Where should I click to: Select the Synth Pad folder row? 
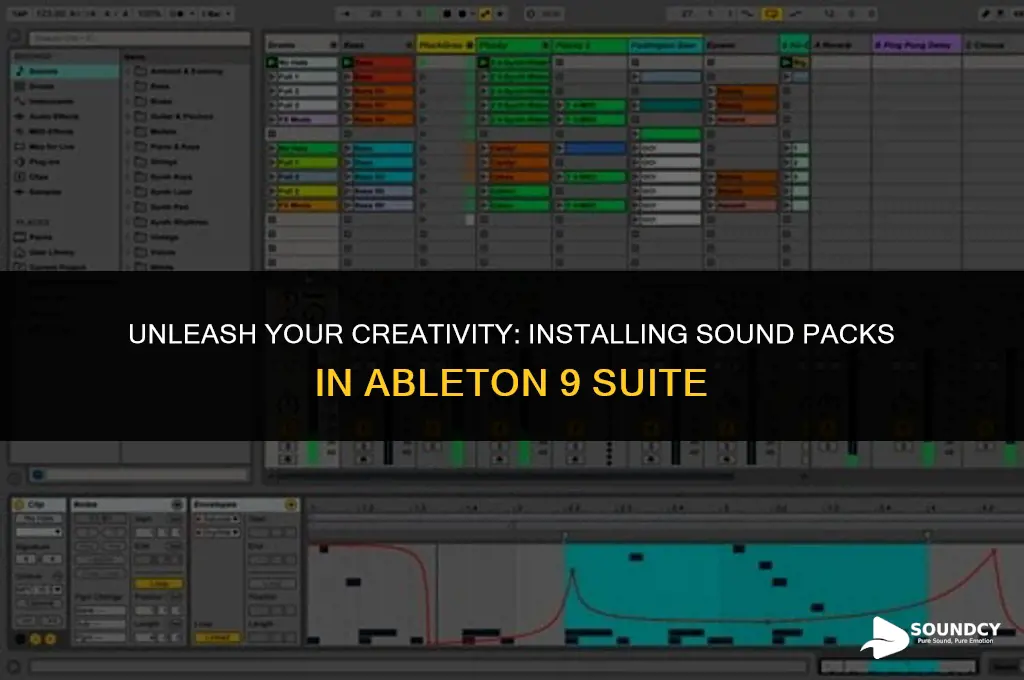tap(189, 206)
